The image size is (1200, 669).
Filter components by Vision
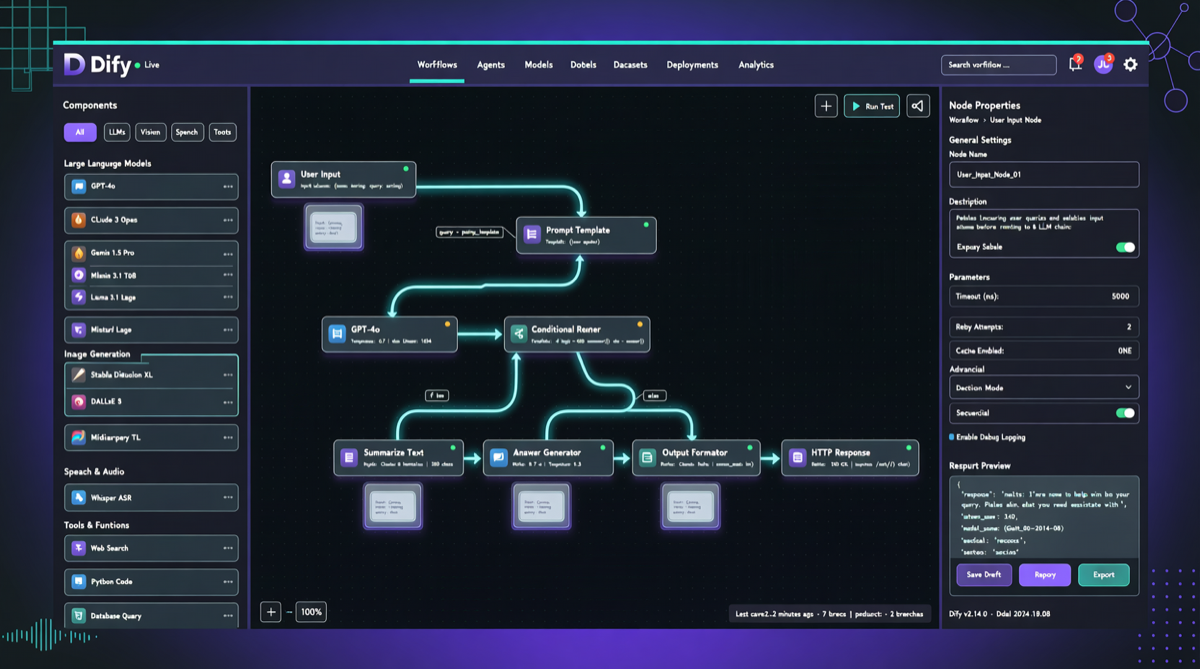point(151,132)
